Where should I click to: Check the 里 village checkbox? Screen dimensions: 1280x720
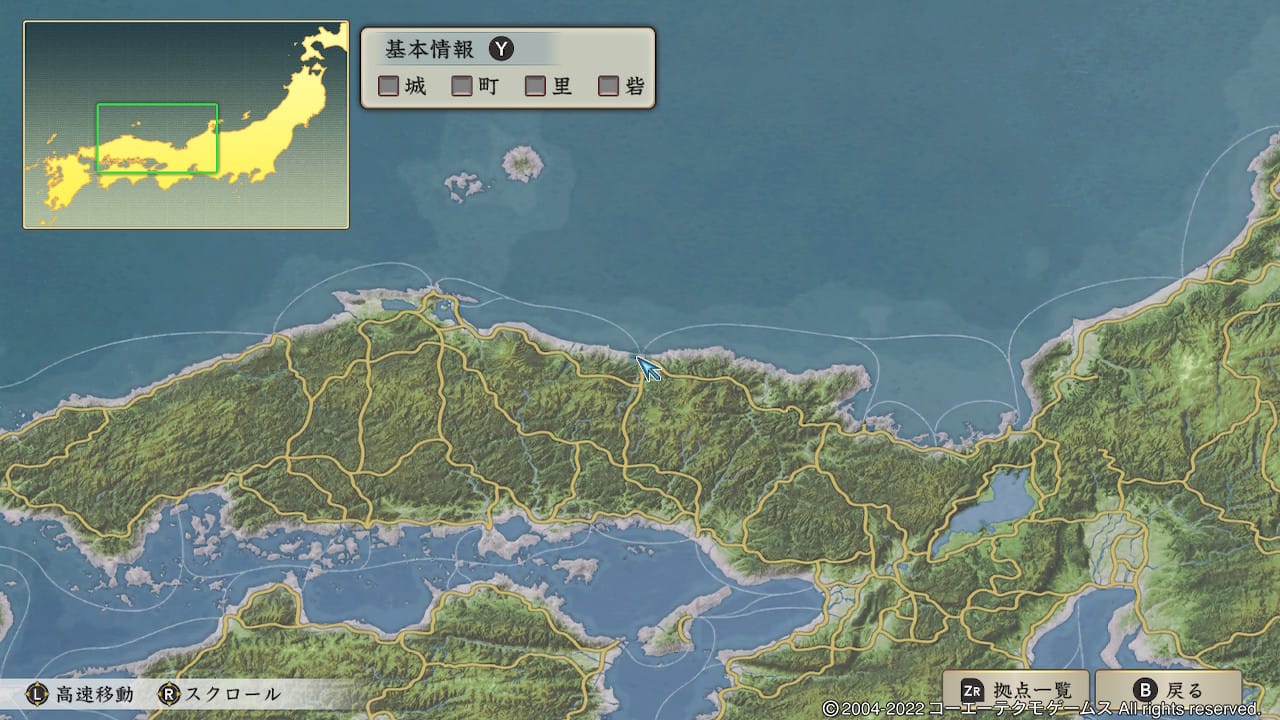click(535, 86)
